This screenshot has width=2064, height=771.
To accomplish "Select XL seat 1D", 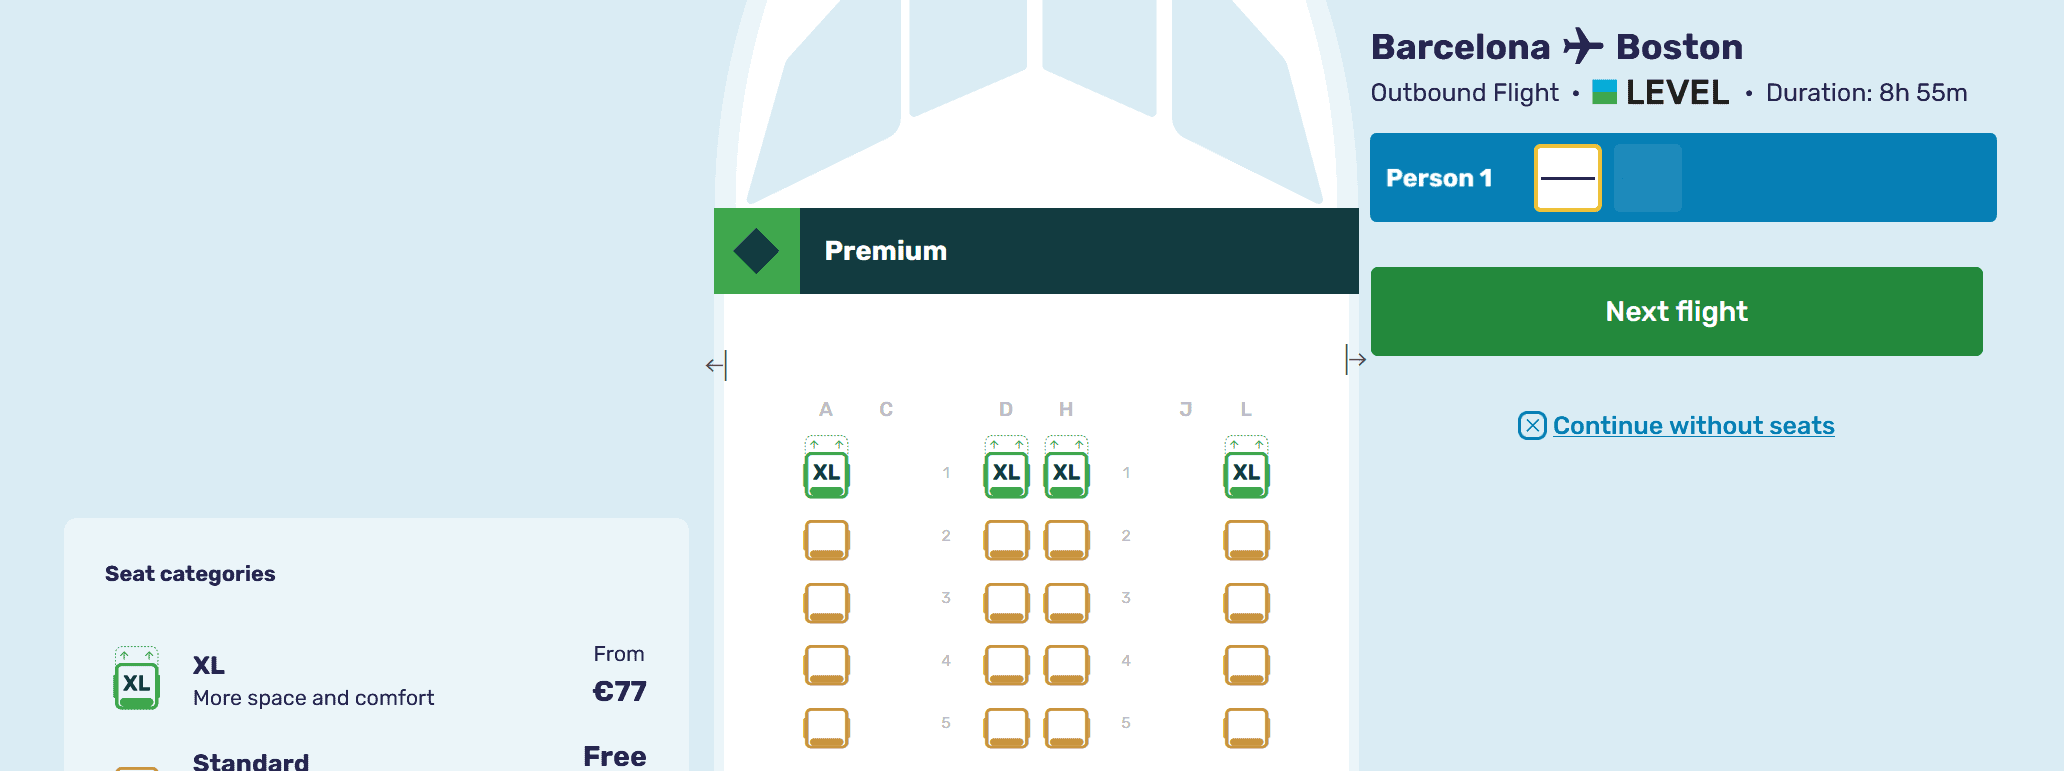I will click(x=1006, y=473).
